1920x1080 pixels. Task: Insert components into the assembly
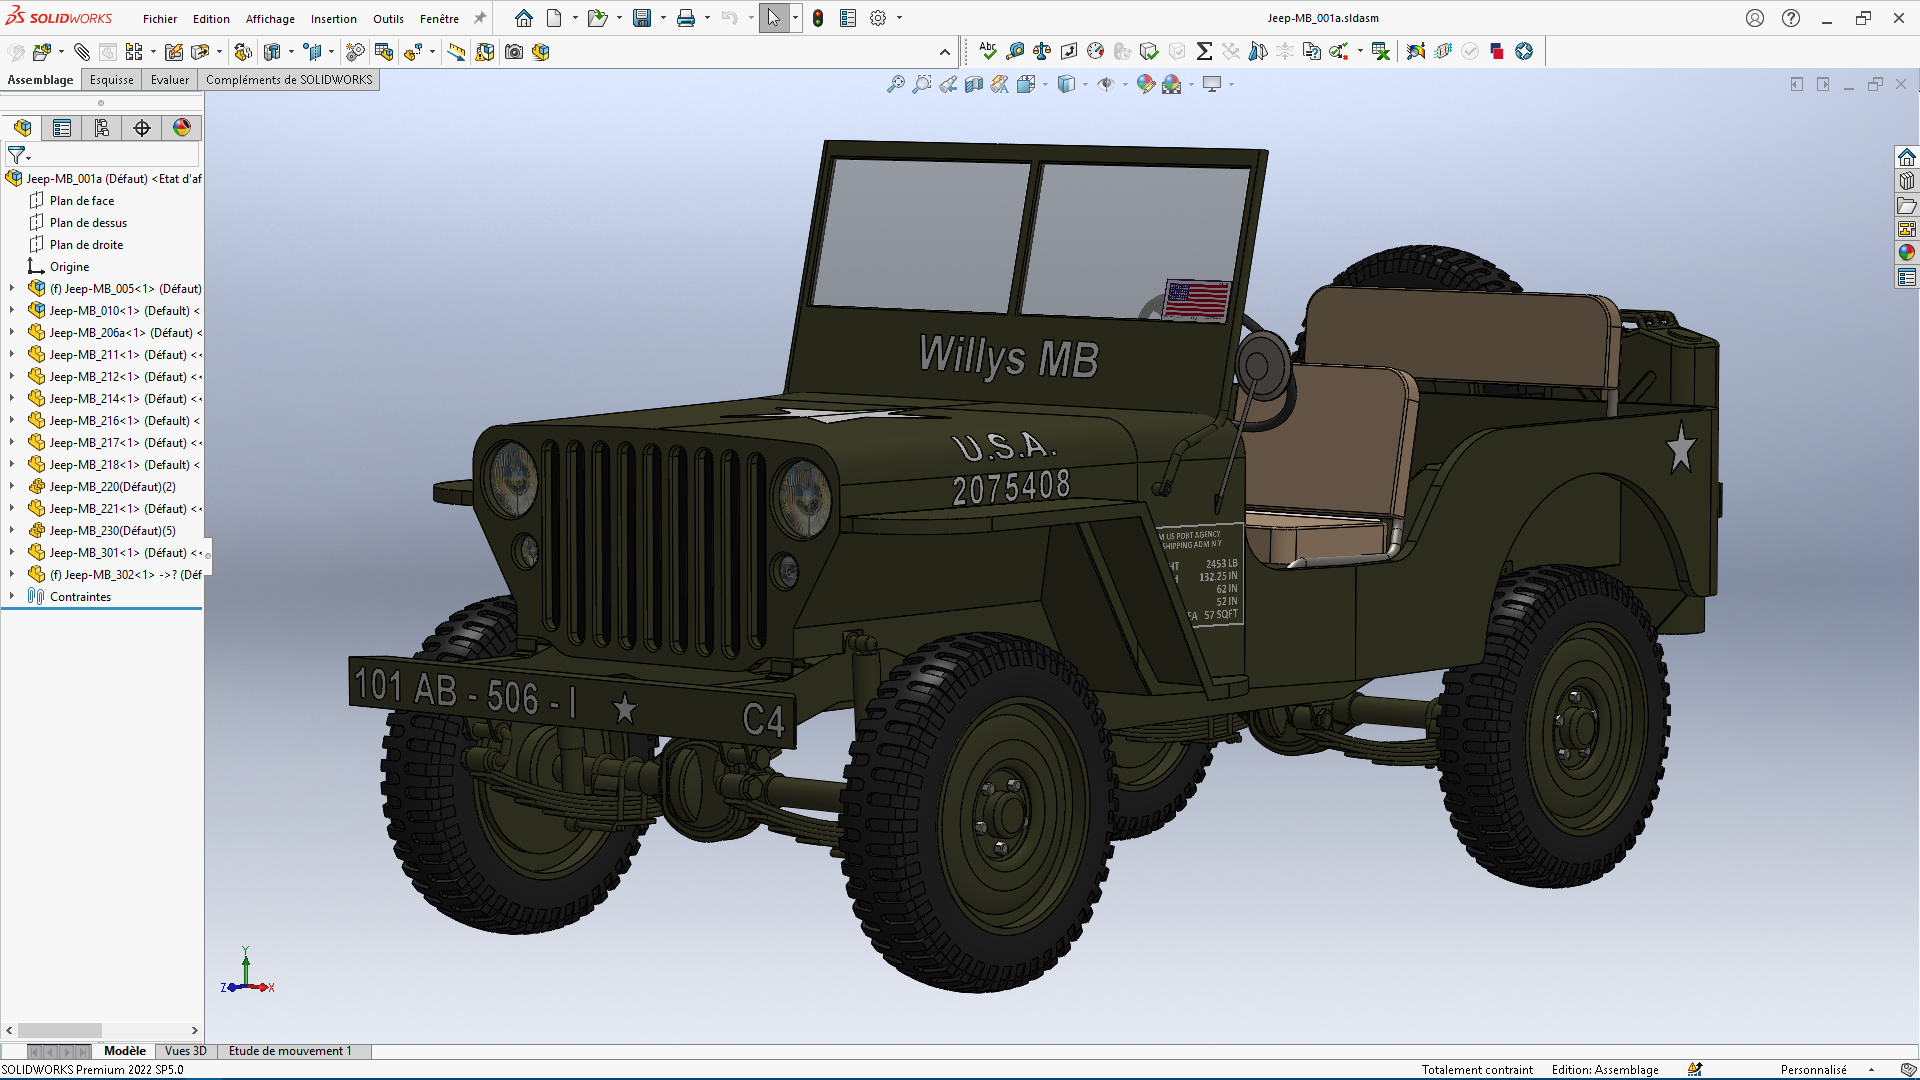click(x=42, y=52)
